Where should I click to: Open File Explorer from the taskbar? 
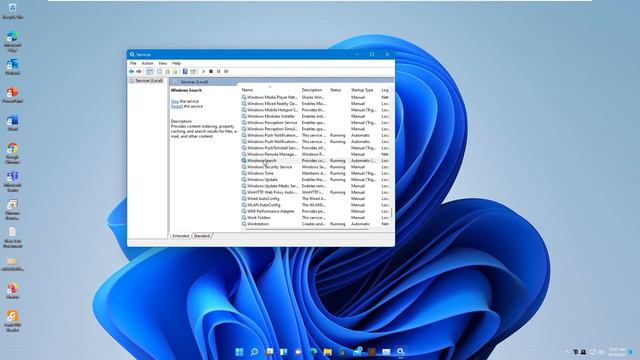pyautogui.click(x=328, y=352)
